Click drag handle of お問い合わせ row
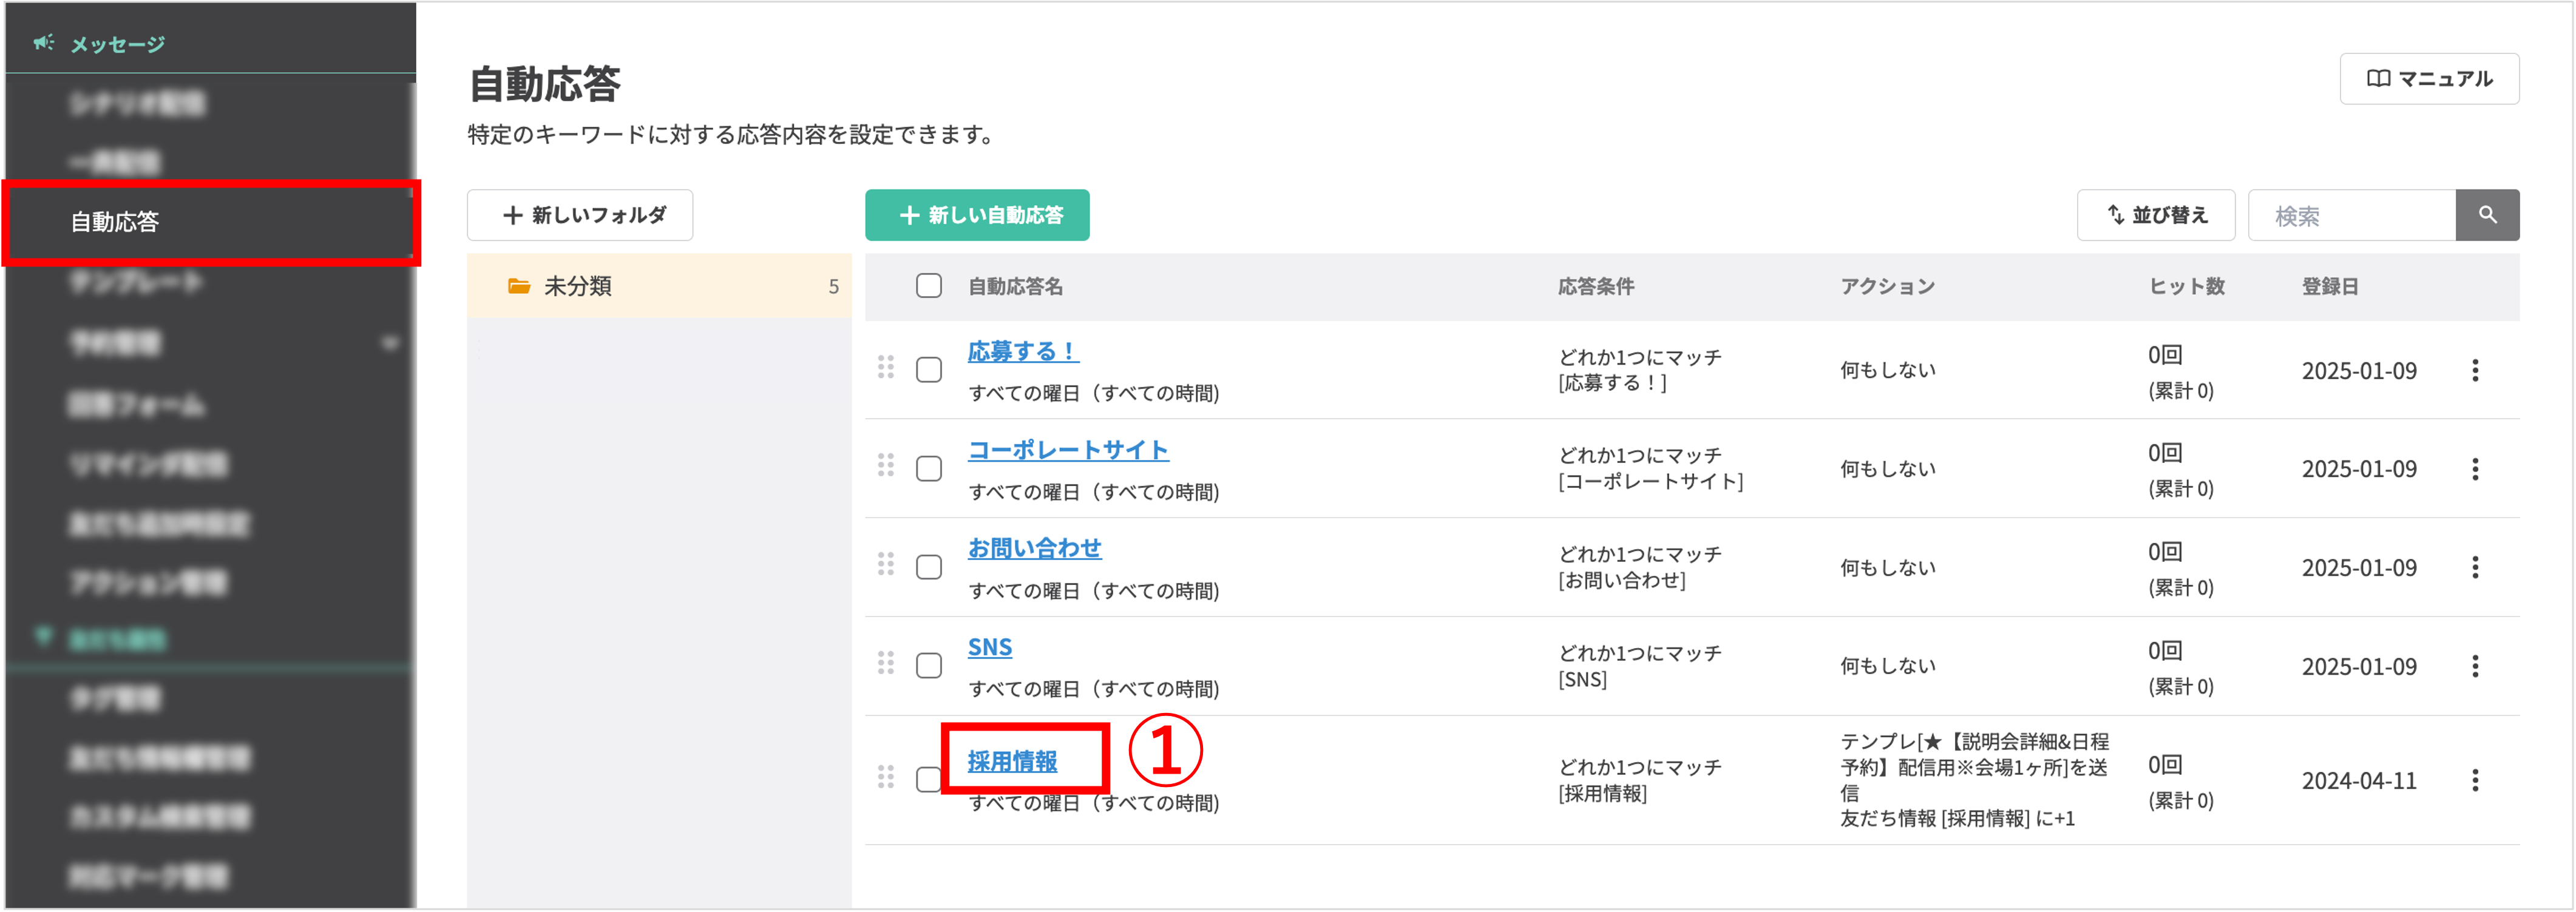The width and height of the screenshot is (2576, 912). pos(885,565)
